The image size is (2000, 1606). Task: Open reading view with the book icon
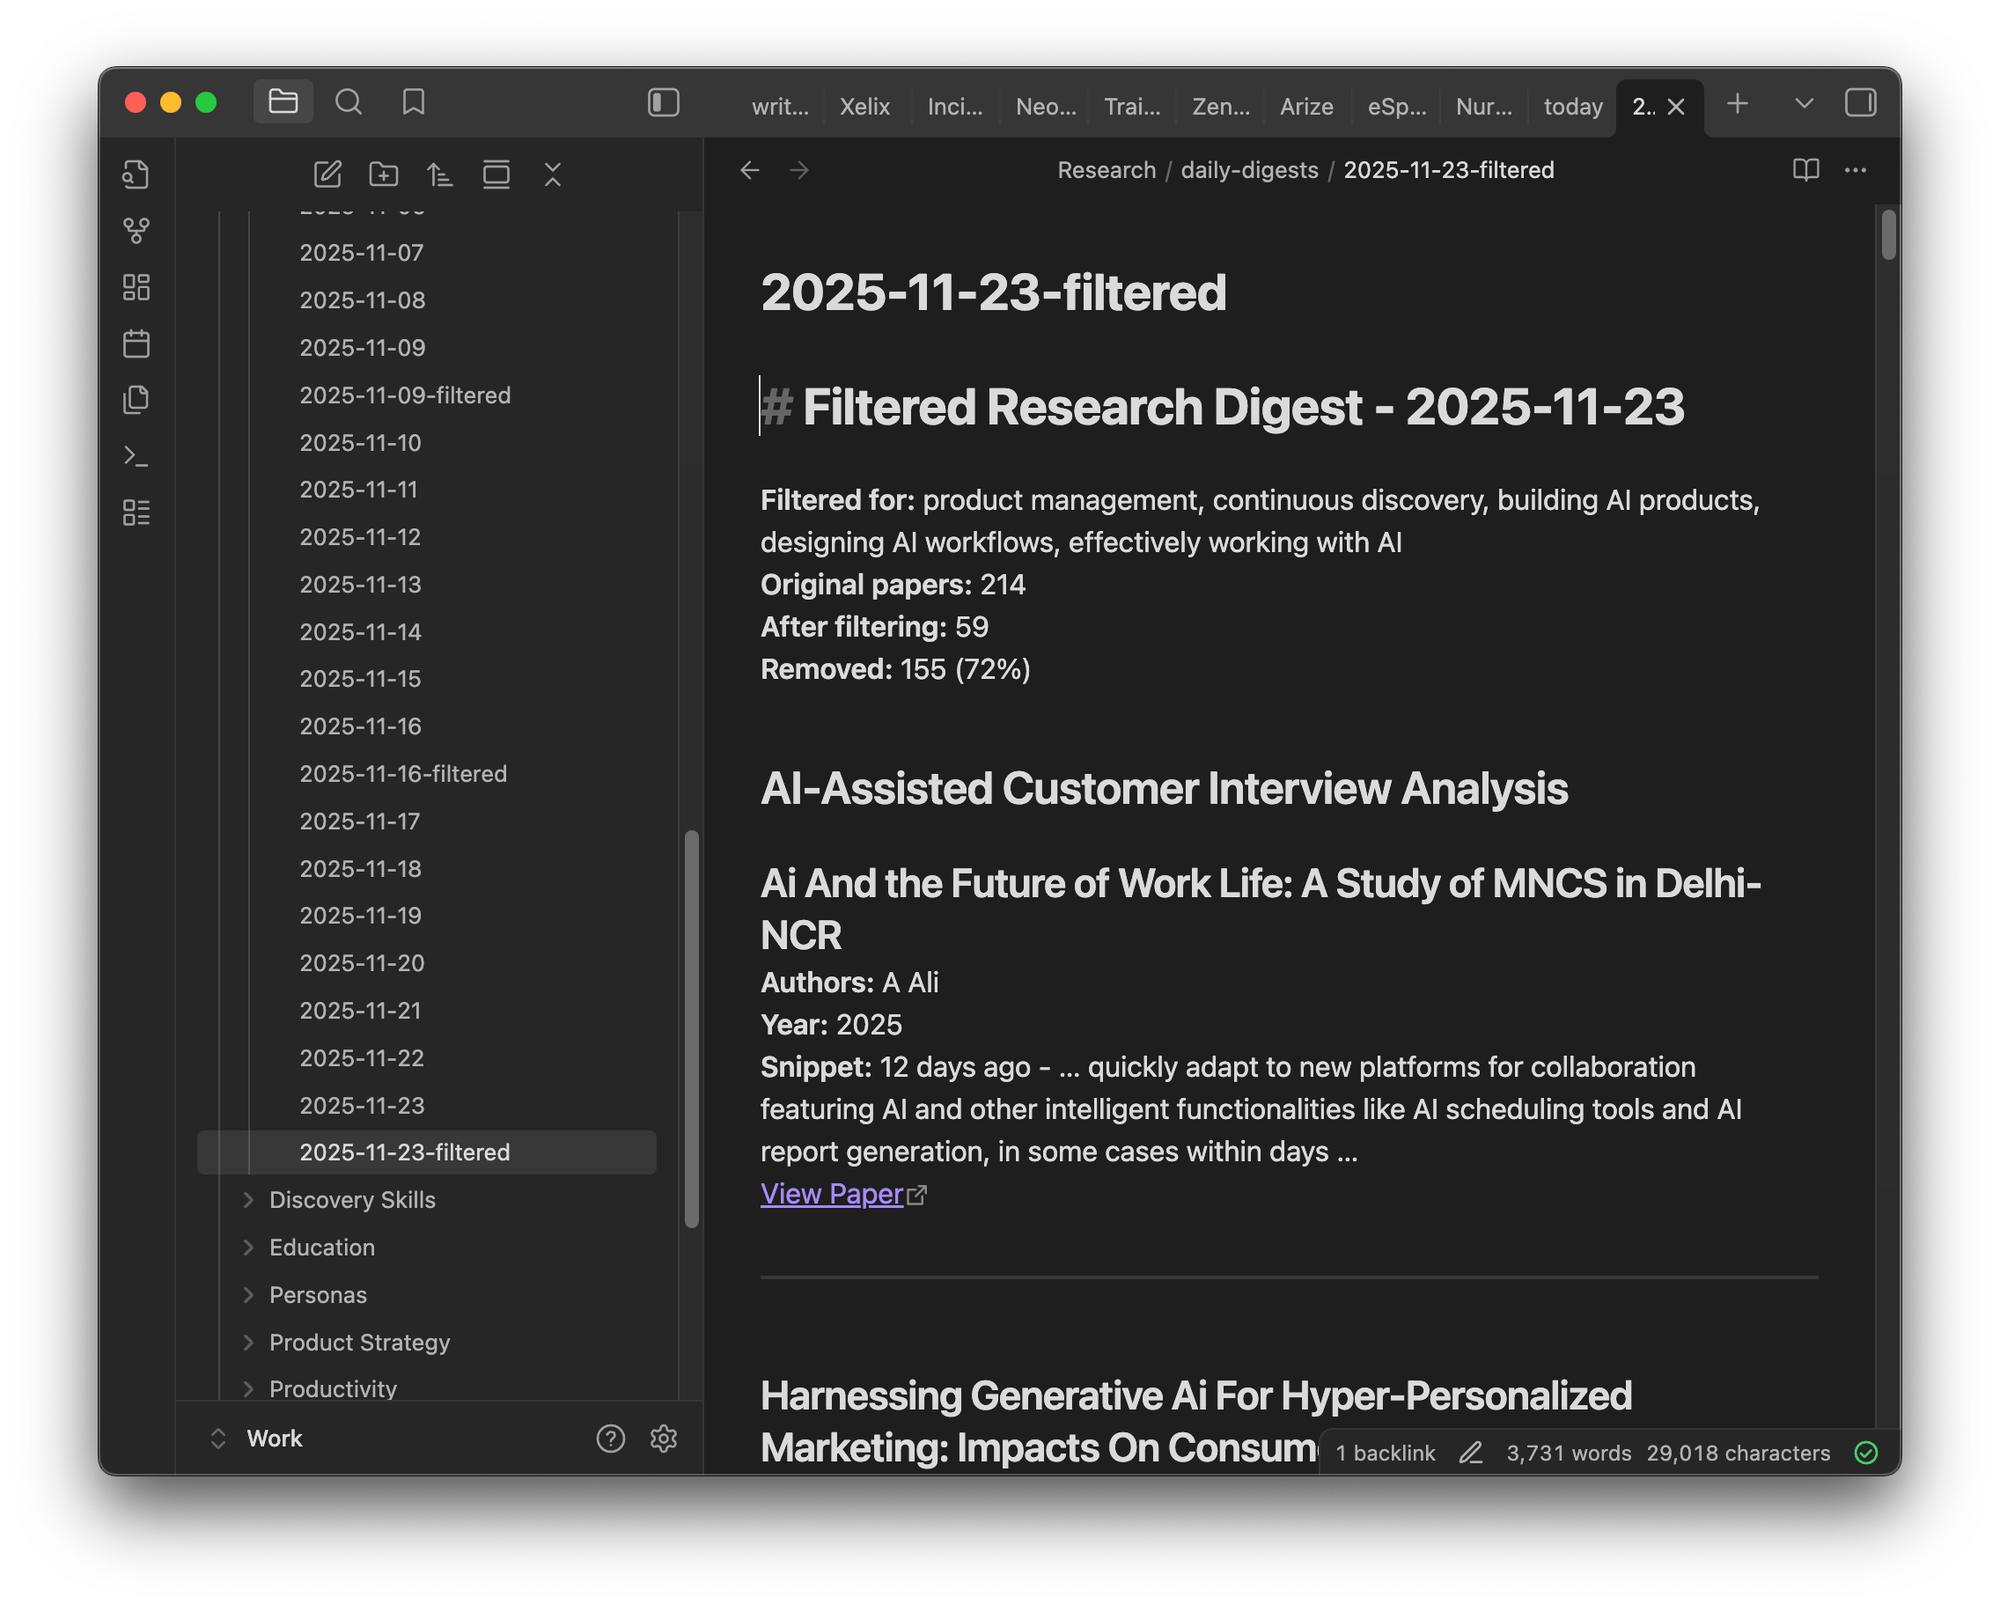pos(1808,170)
